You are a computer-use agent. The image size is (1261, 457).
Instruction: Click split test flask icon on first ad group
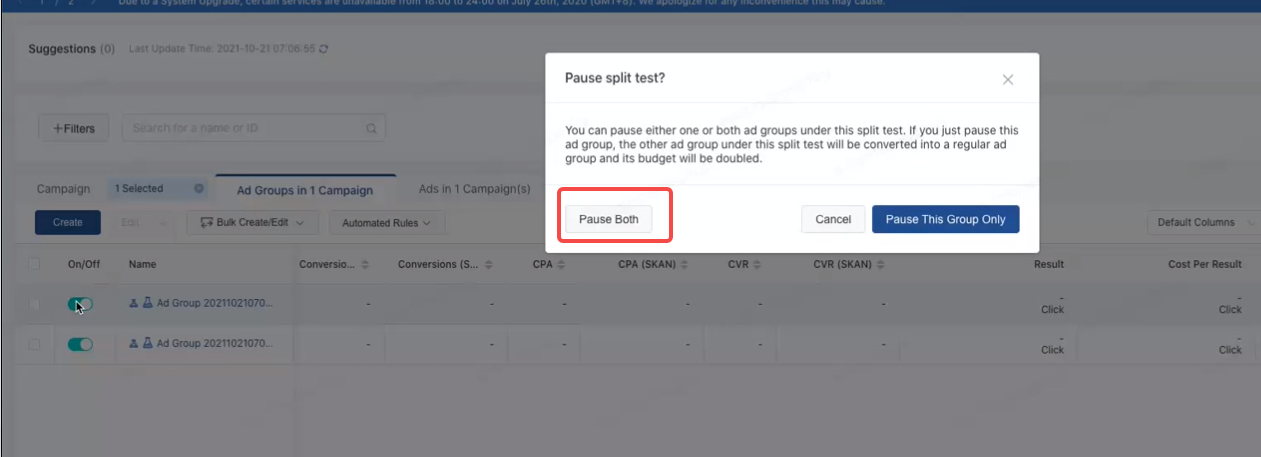pyautogui.click(x=147, y=304)
